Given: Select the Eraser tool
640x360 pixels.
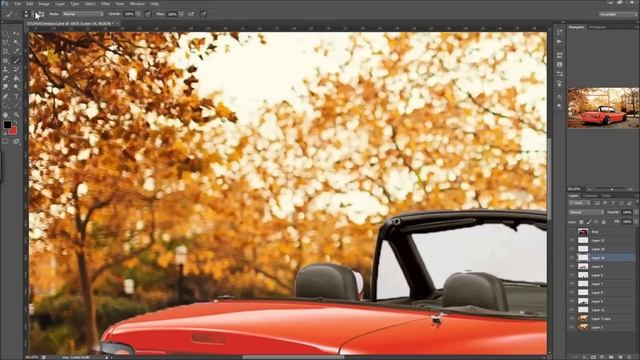Looking at the screenshot, I should click(x=5, y=78).
